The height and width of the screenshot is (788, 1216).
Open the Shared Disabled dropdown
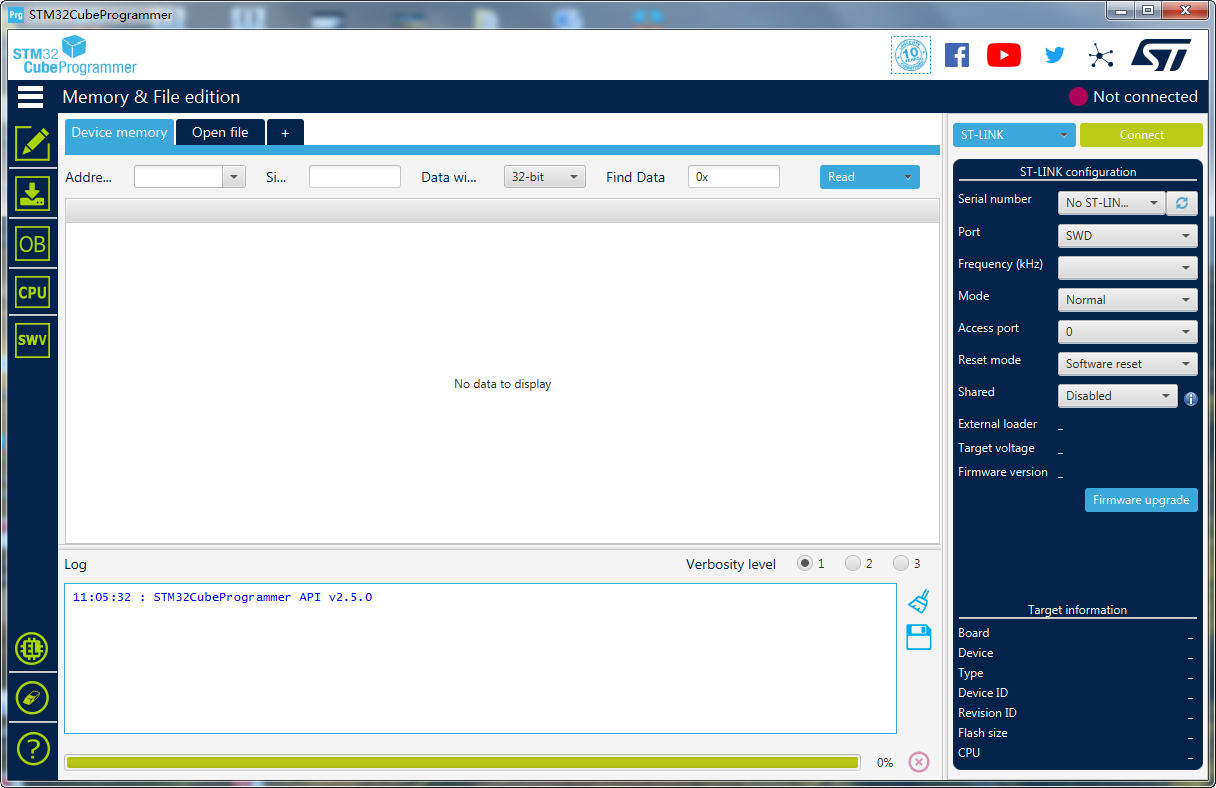[1118, 396]
